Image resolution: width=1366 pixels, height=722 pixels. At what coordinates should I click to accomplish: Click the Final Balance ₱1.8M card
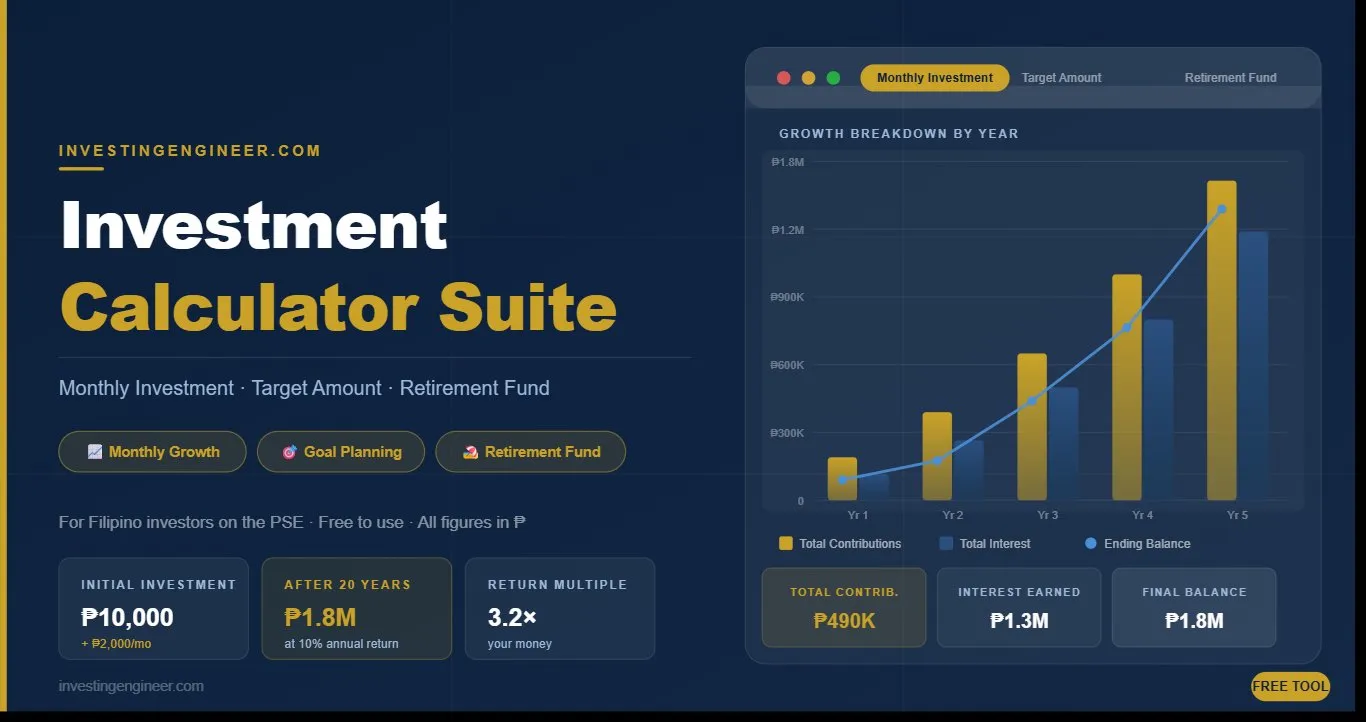tap(1194, 608)
